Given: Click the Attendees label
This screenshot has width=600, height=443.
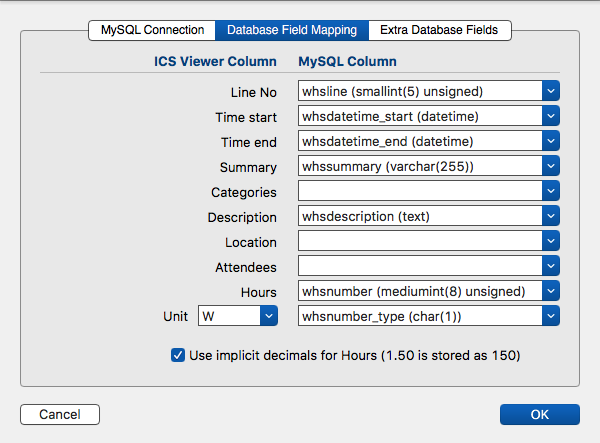Looking at the screenshot, I should [246, 267].
